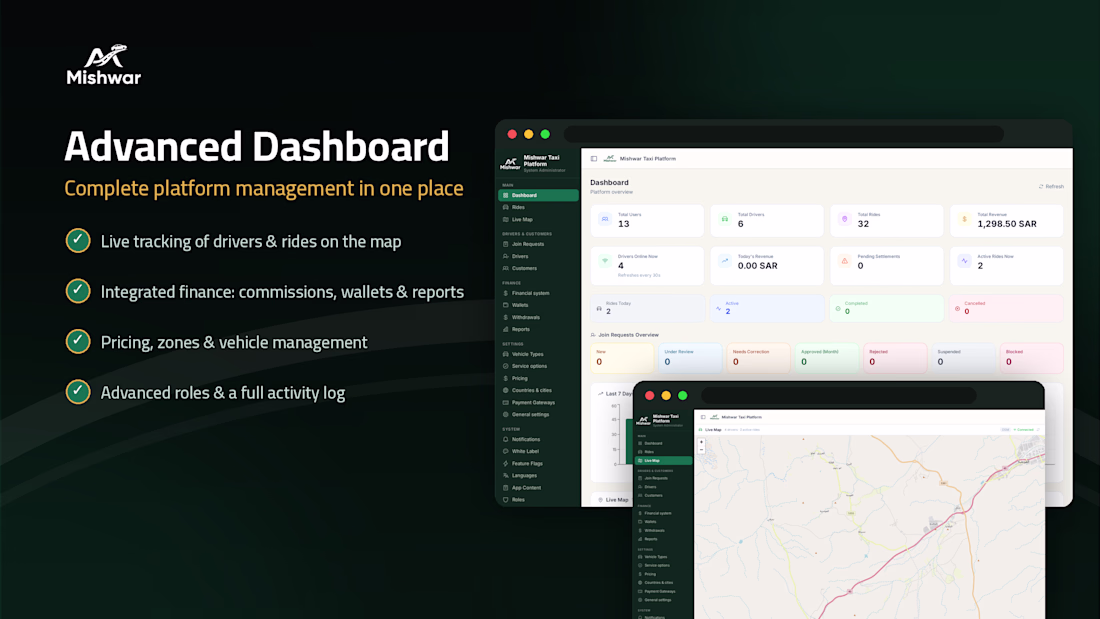Click the Countries & cities globe icon
Viewport: 1100px width, 619px height.
tap(506, 390)
